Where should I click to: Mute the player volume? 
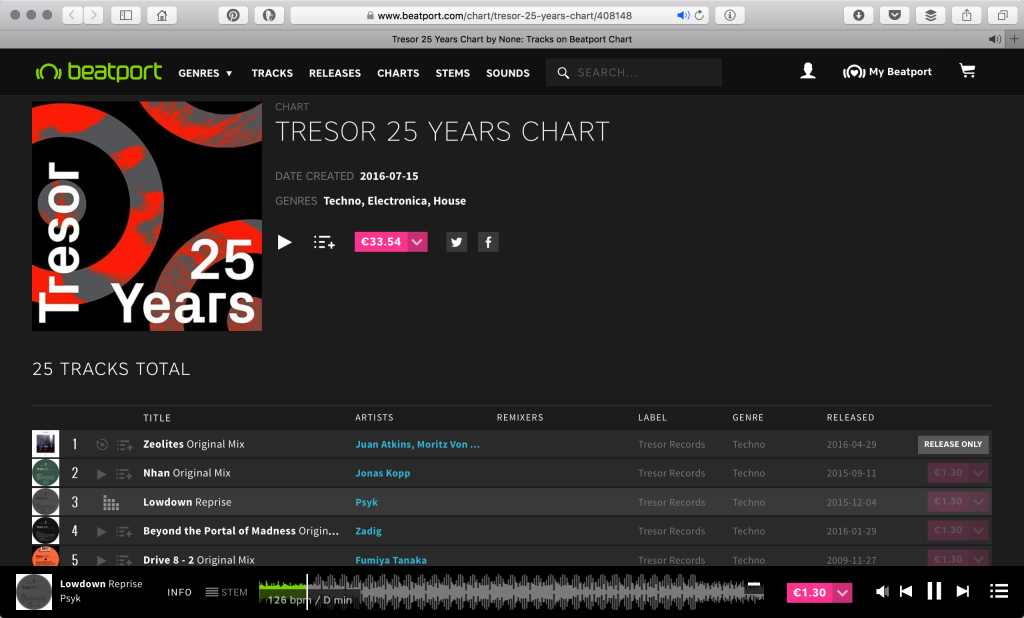[x=882, y=592]
